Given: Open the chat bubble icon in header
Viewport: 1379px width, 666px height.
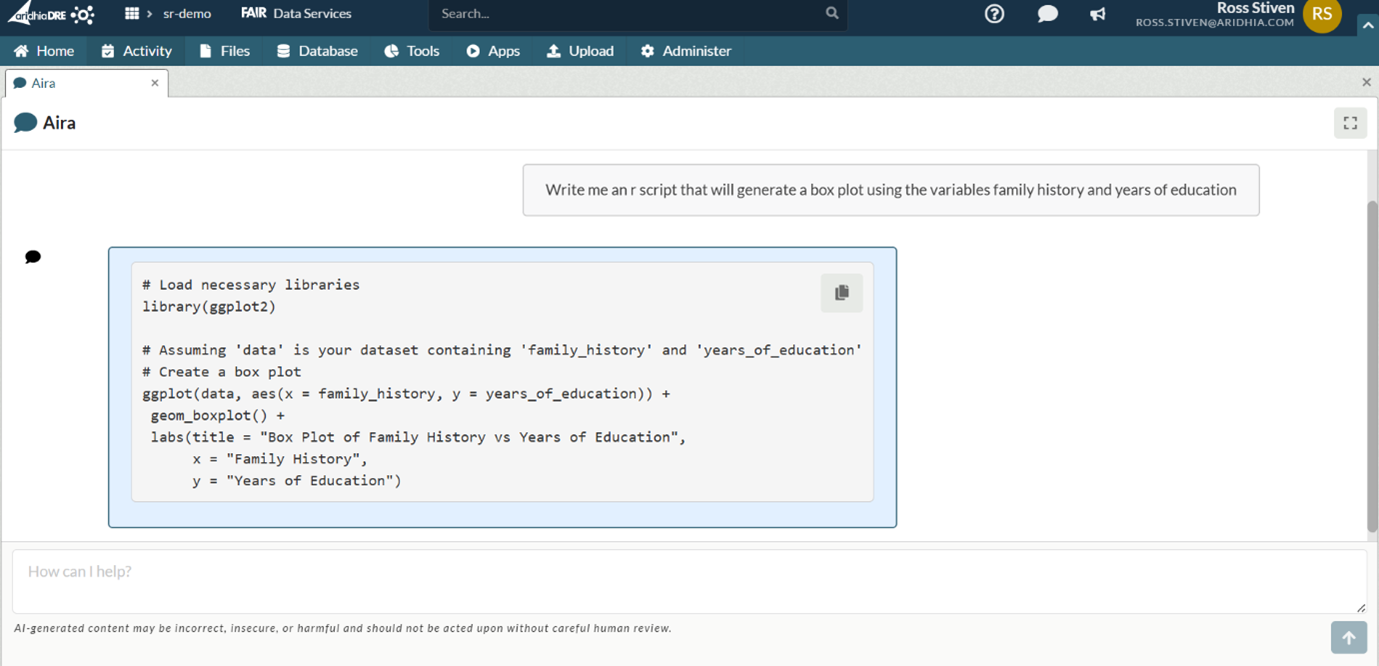Looking at the screenshot, I should pyautogui.click(x=1047, y=14).
